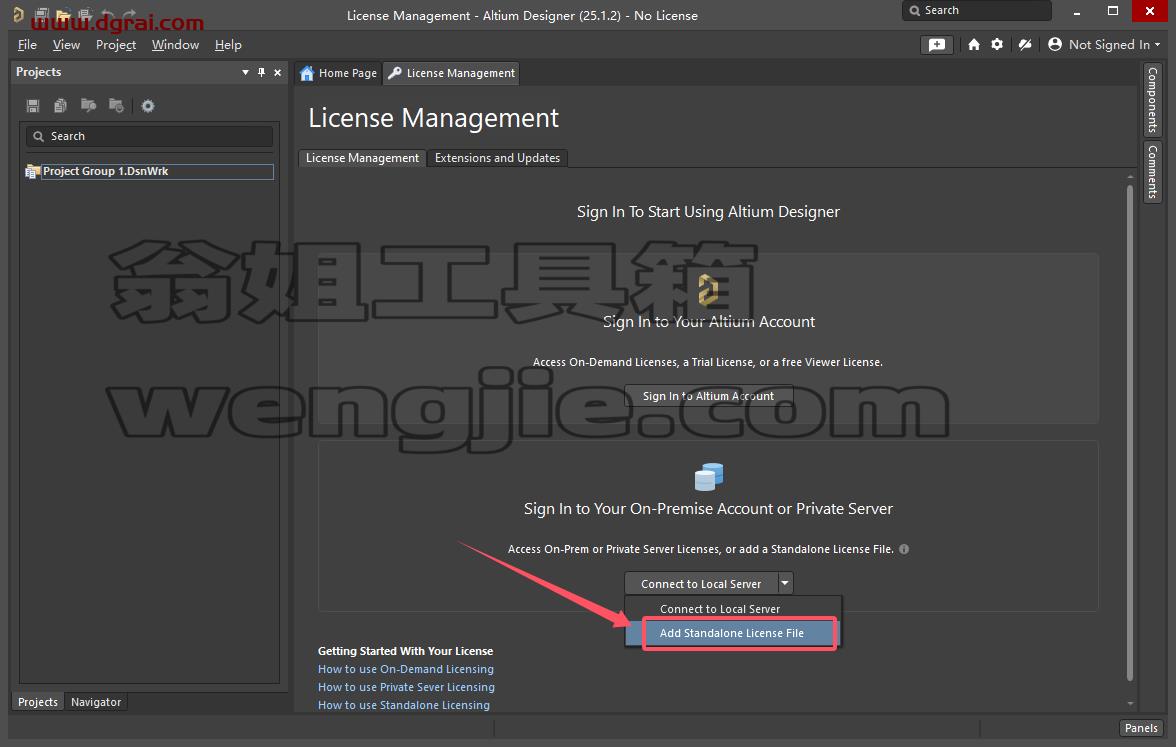The height and width of the screenshot is (747, 1176).
Task: Close the Projects panel
Action: 278,72
